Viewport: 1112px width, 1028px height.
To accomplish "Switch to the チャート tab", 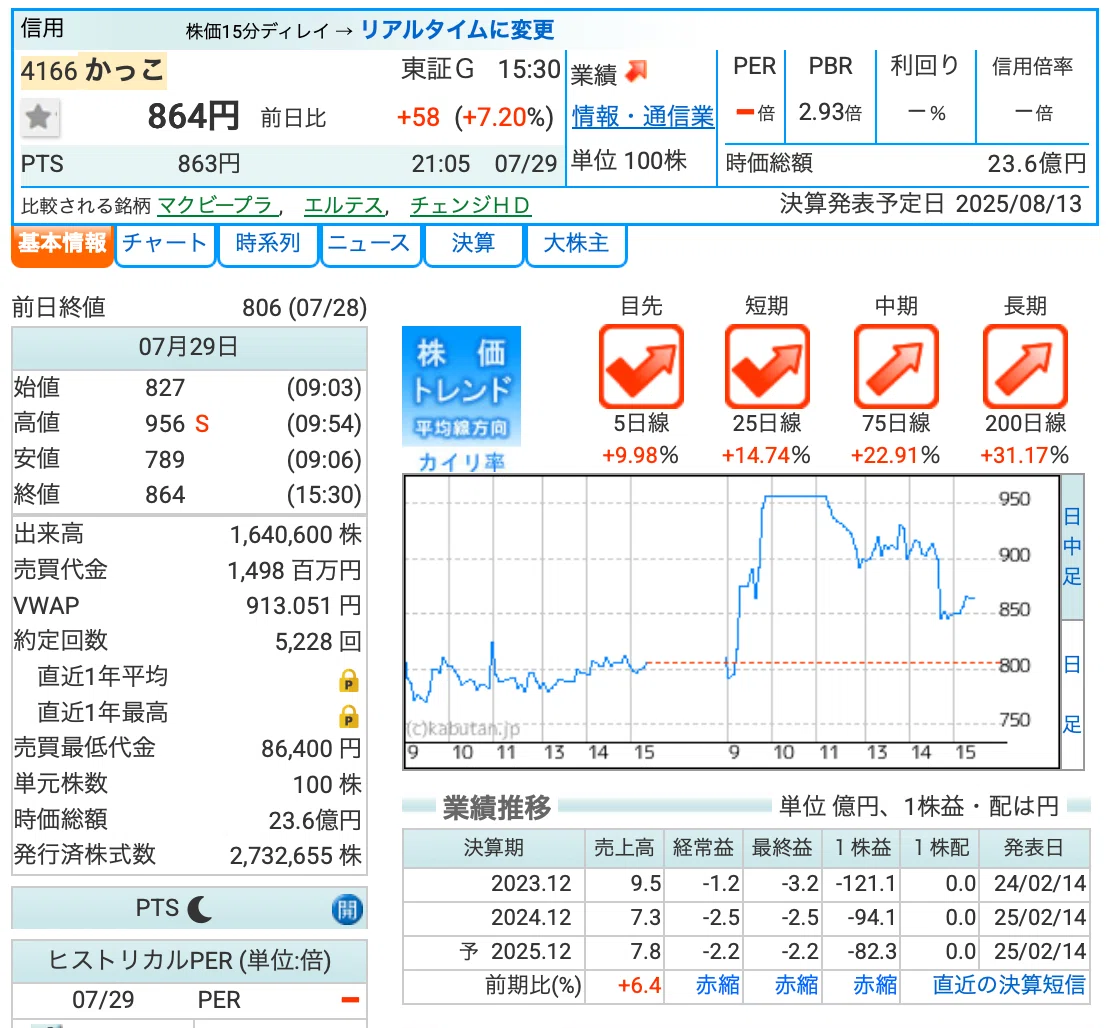I will tap(165, 244).
